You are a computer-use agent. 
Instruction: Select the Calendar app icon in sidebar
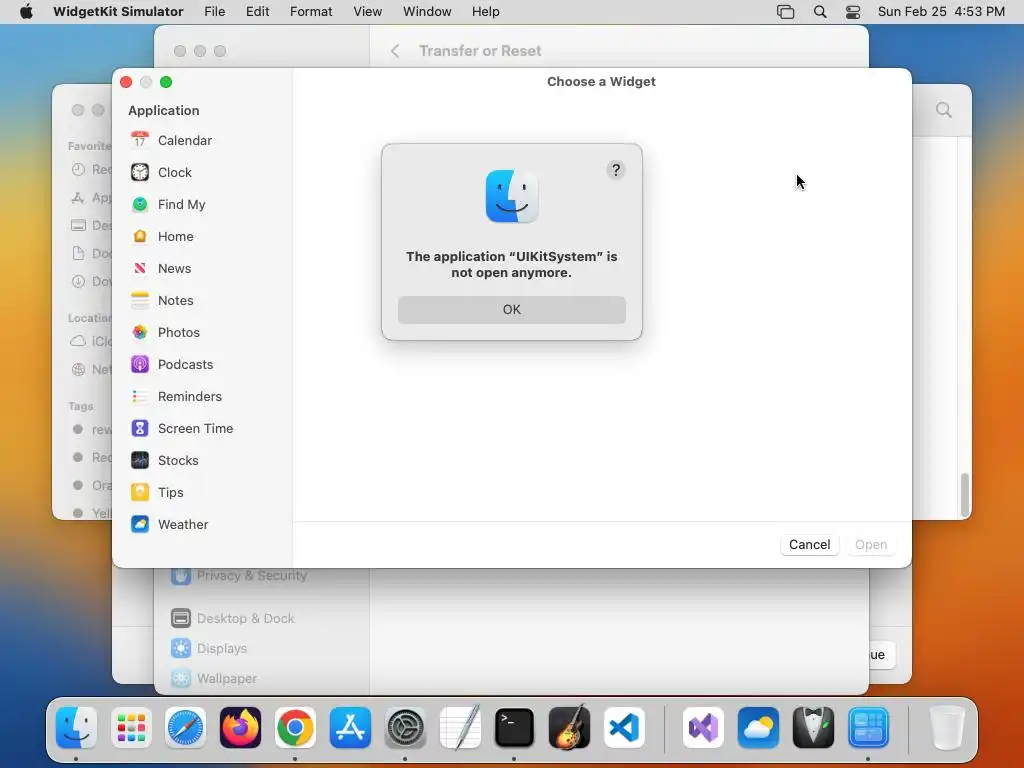click(140, 140)
